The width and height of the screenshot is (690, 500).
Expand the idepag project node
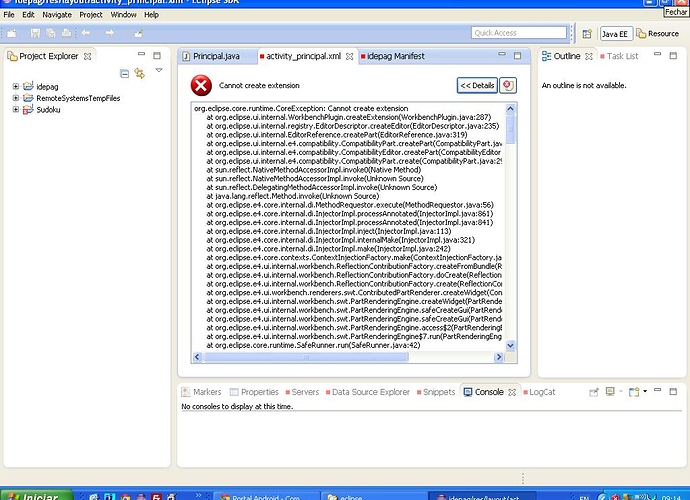pyautogui.click(x=15, y=86)
